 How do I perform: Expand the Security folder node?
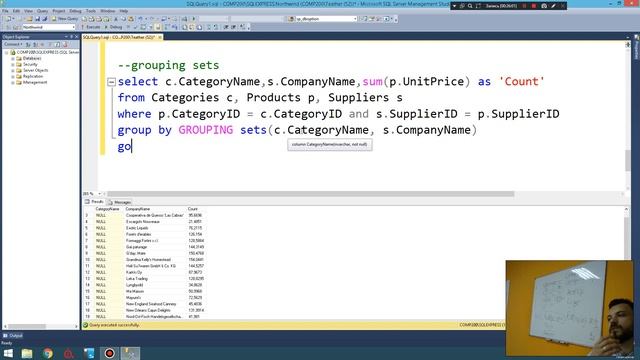click(x=13, y=64)
